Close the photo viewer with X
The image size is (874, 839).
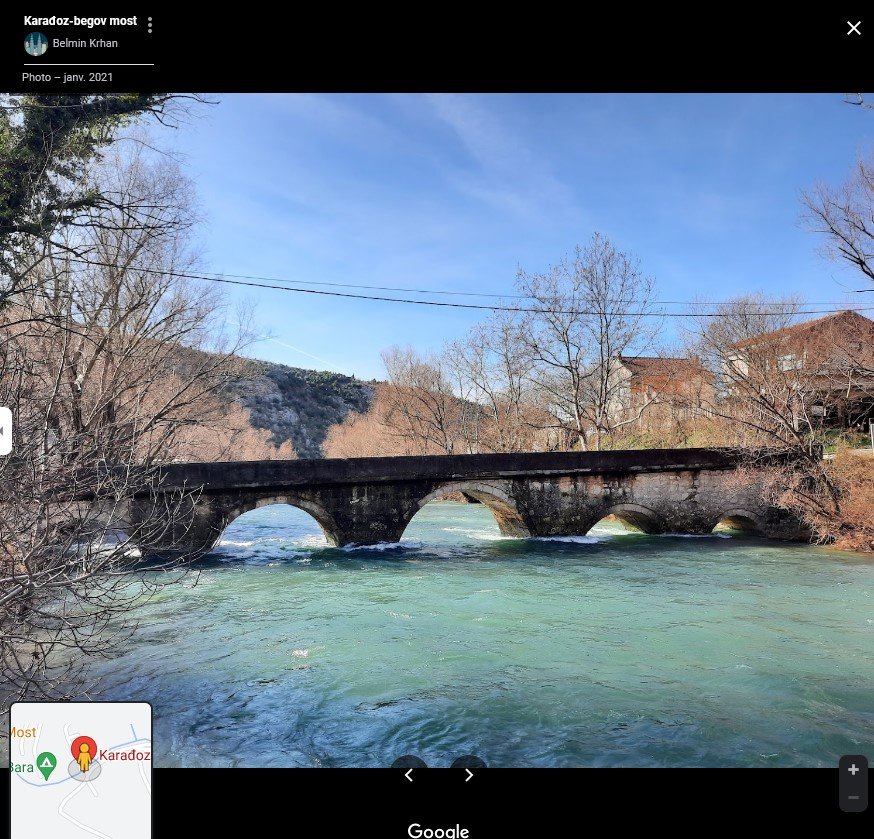[853, 28]
